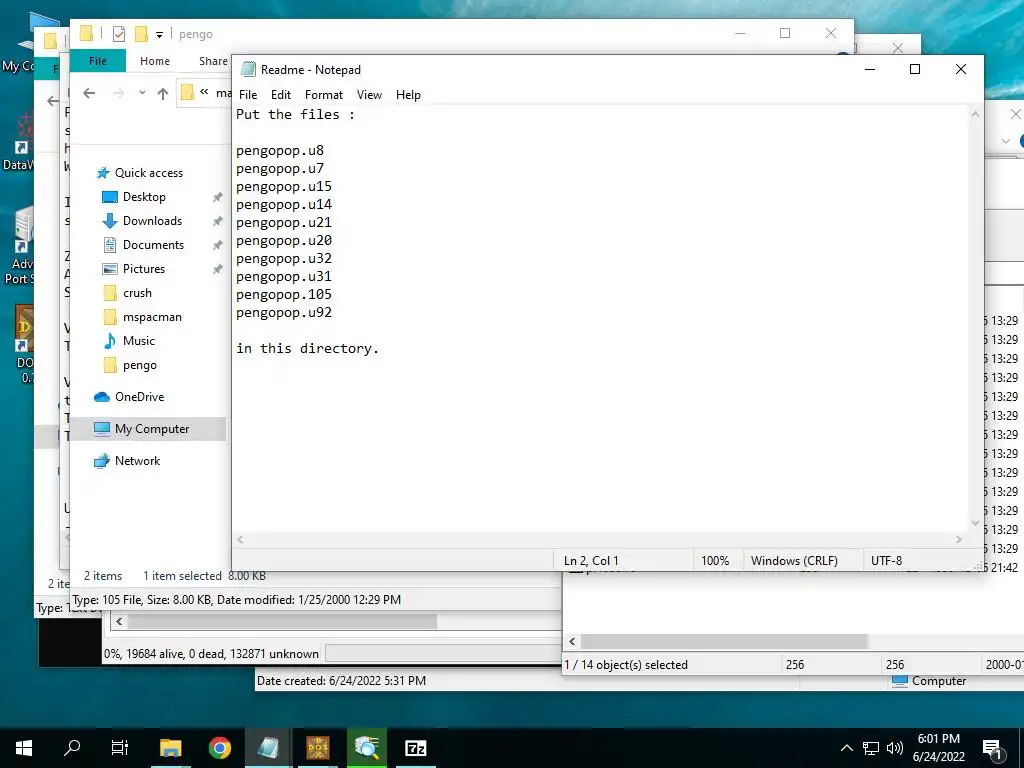Click the volume speaker icon in tray

895,748
